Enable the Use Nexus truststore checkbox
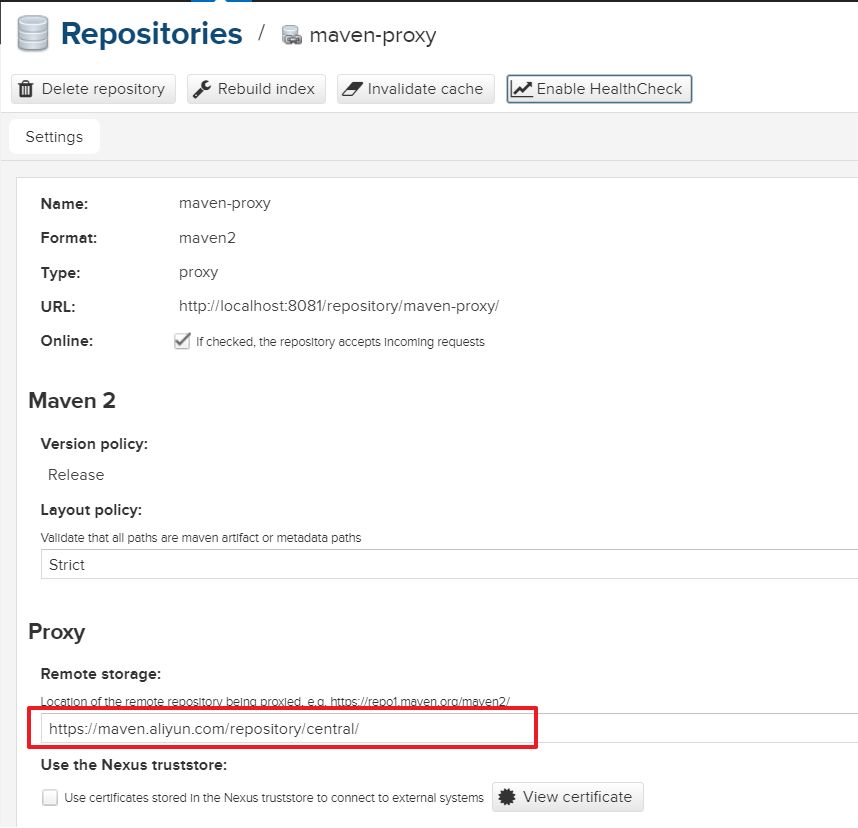858x828 pixels. [50, 797]
